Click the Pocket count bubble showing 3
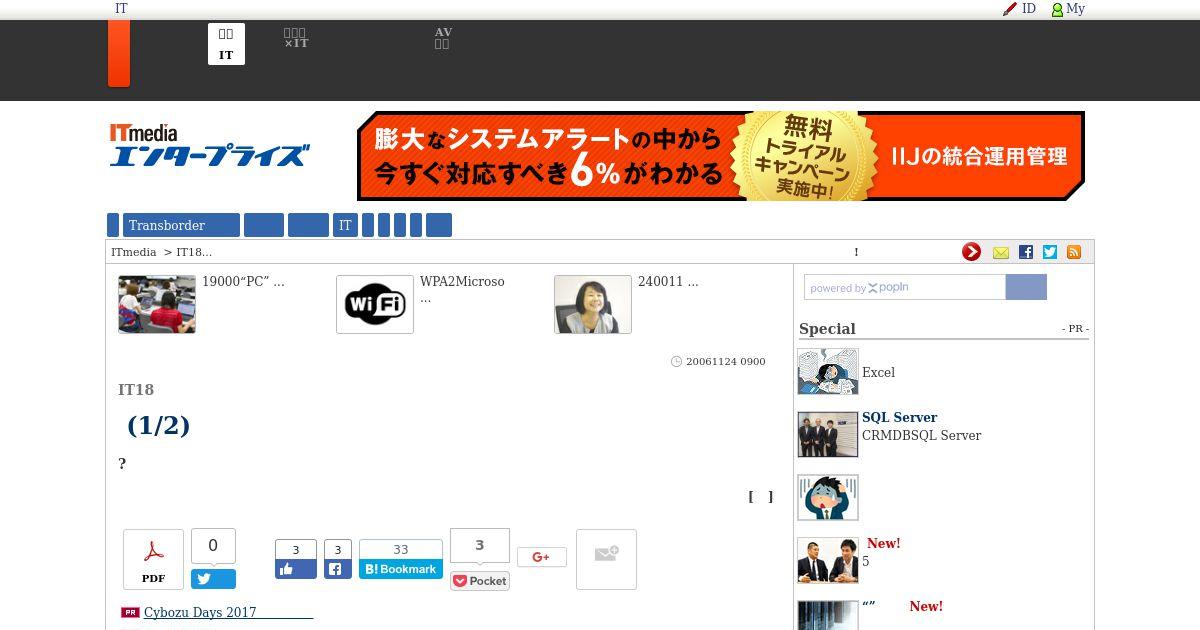Viewport: 1200px width, 630px height. (480, 546)
